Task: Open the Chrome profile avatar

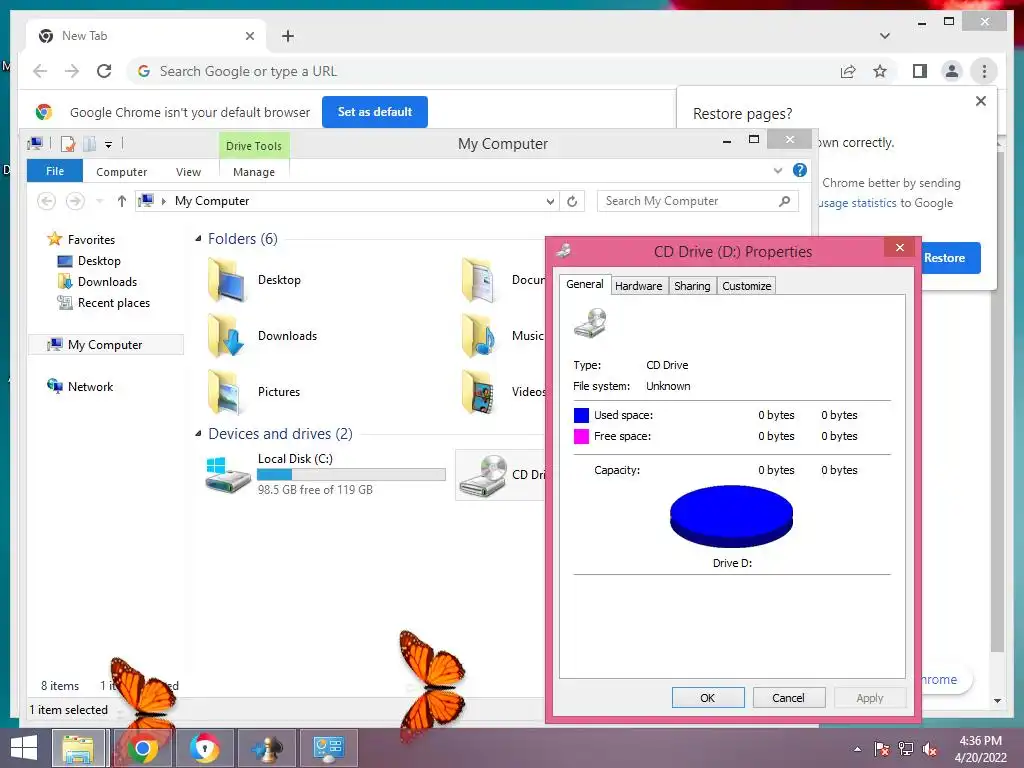Action: pyautogui.click(x=952, y=71)
